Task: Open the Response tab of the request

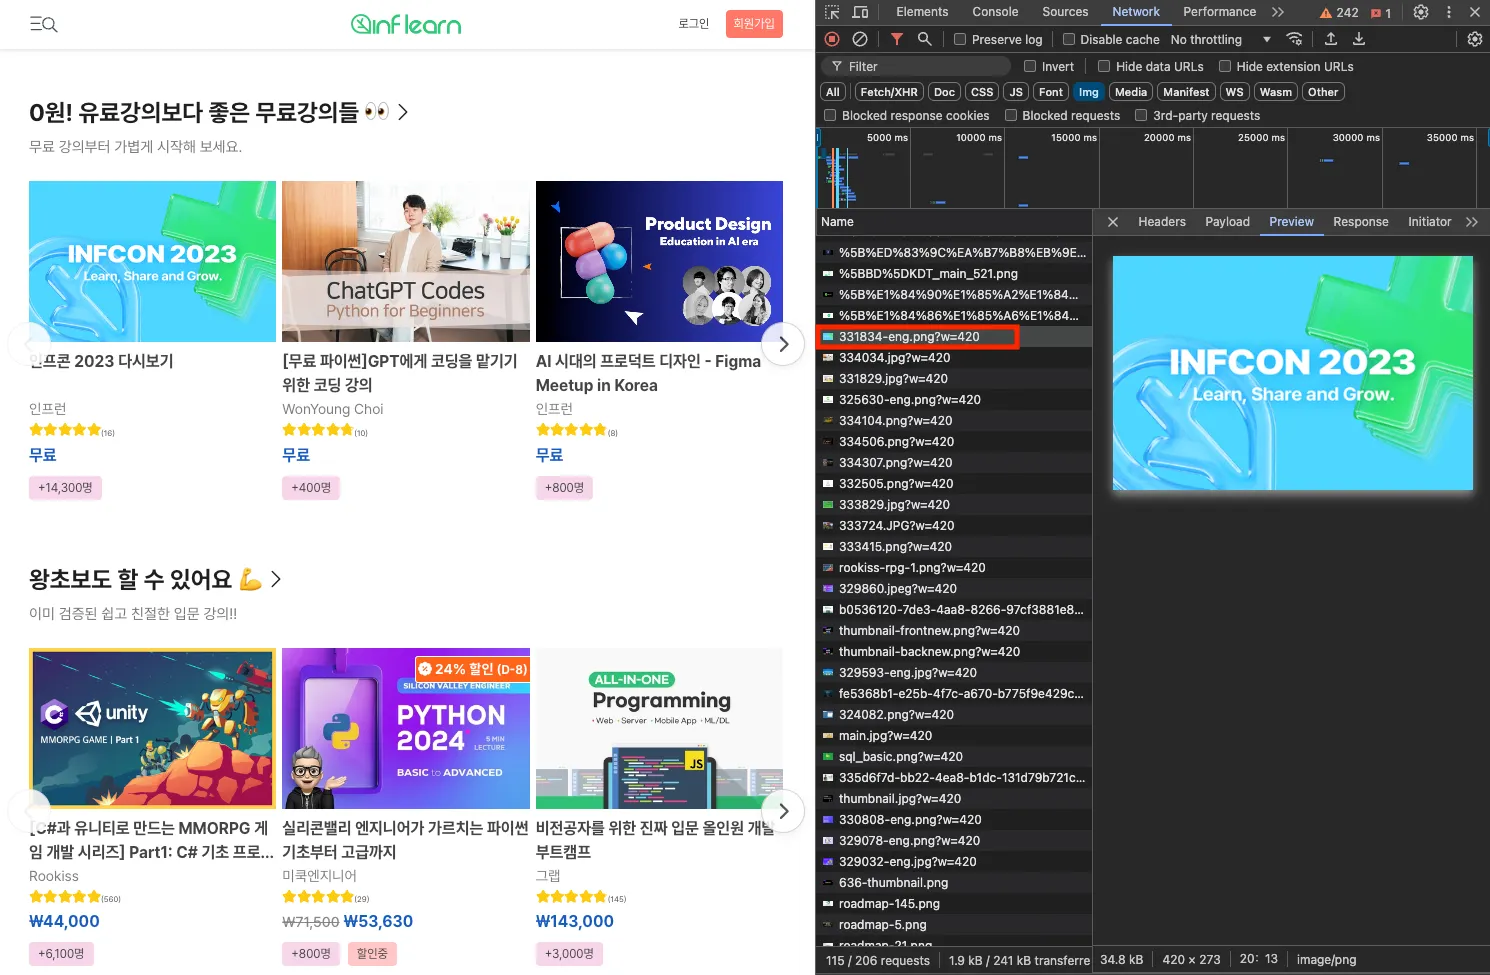Action: [1361, 222]
